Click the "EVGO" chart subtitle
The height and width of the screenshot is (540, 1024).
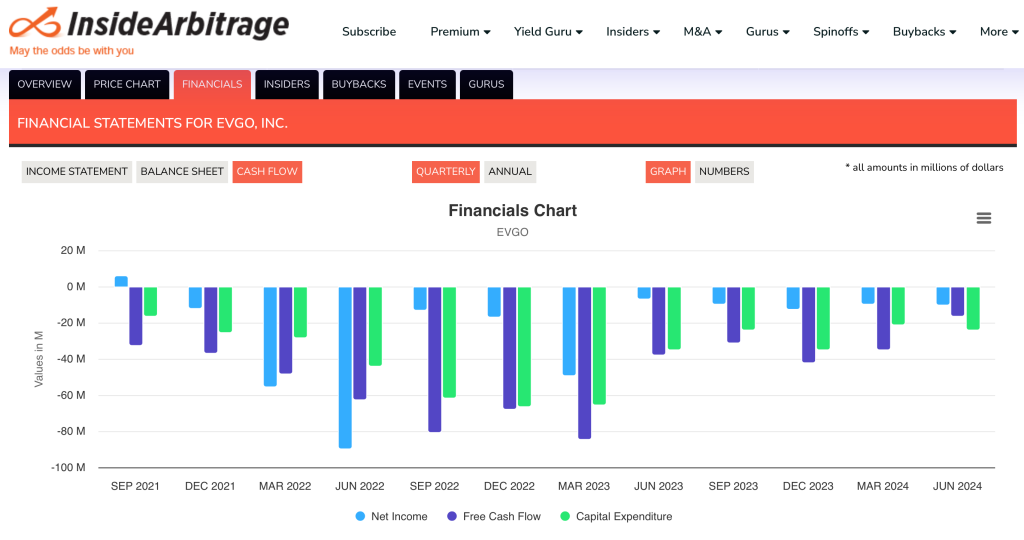tap(513, 232)
